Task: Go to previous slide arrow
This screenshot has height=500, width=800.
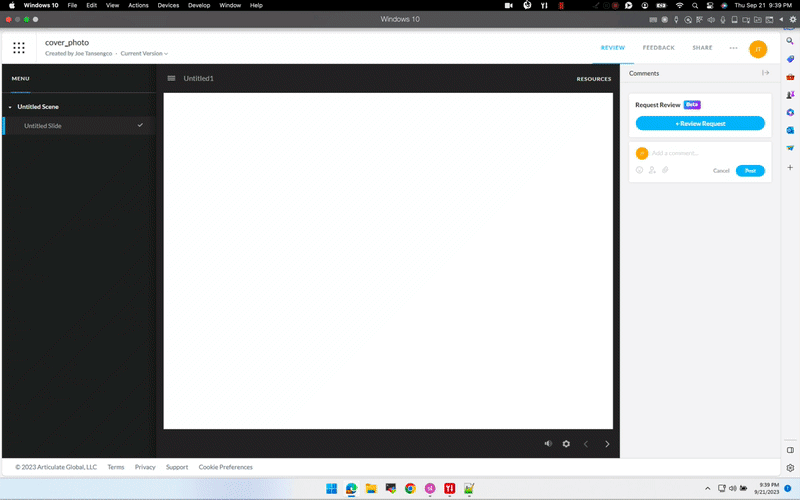Action: [x=586, y=444]
